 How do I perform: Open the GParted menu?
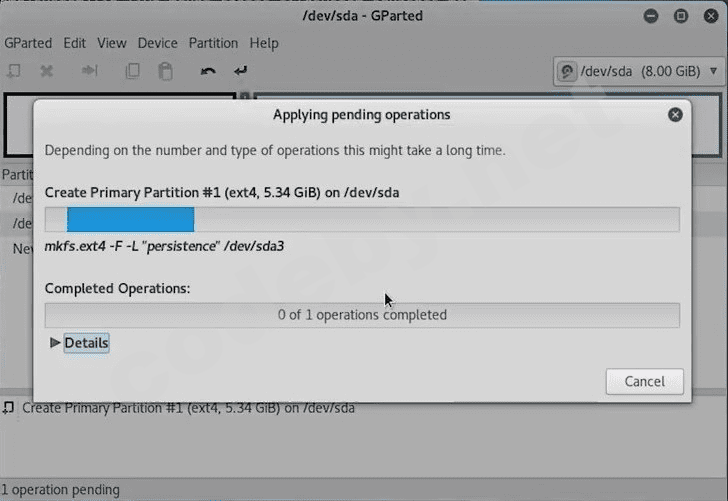coord(29,43)
